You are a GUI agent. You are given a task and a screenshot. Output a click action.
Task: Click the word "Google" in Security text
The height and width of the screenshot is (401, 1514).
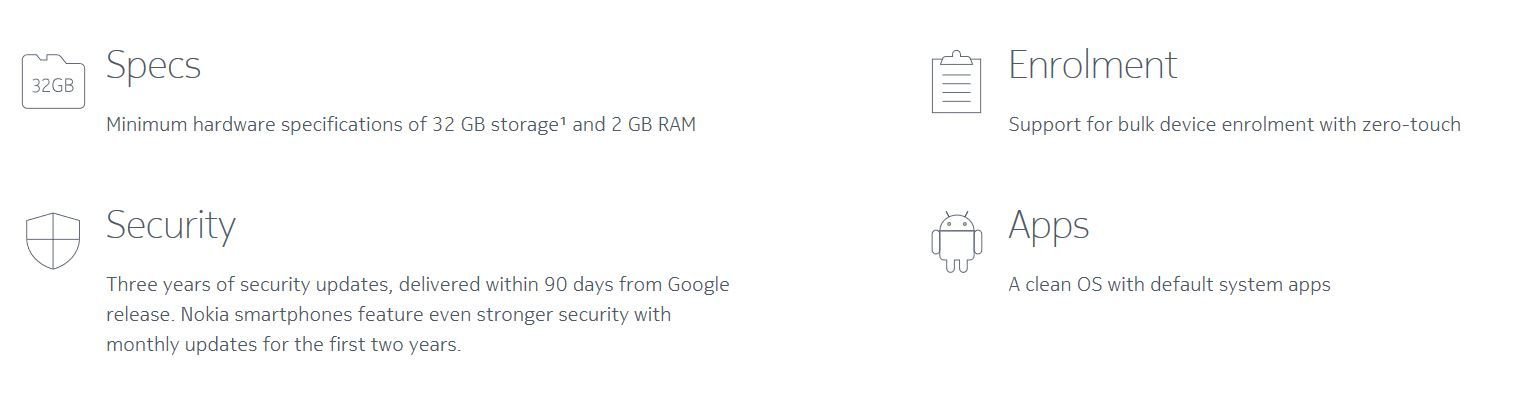point(698,285)
